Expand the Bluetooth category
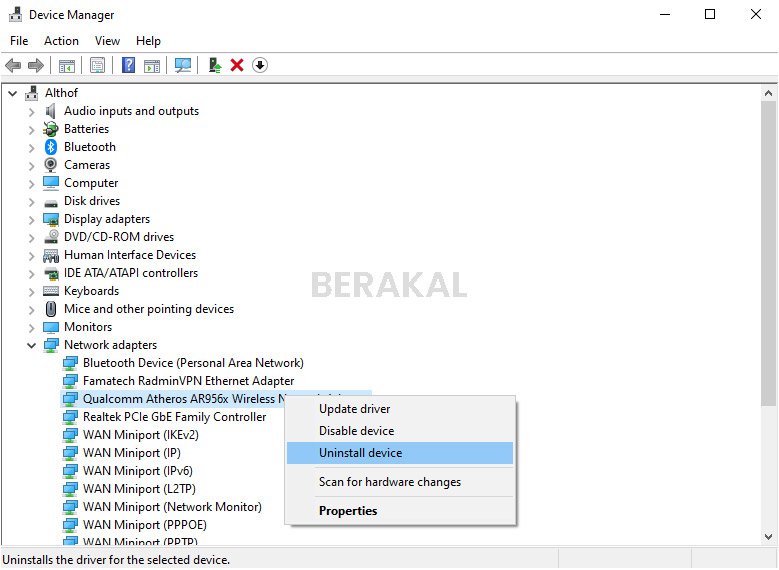Viewport: 779px width, 570px height. tap(32, 148)
